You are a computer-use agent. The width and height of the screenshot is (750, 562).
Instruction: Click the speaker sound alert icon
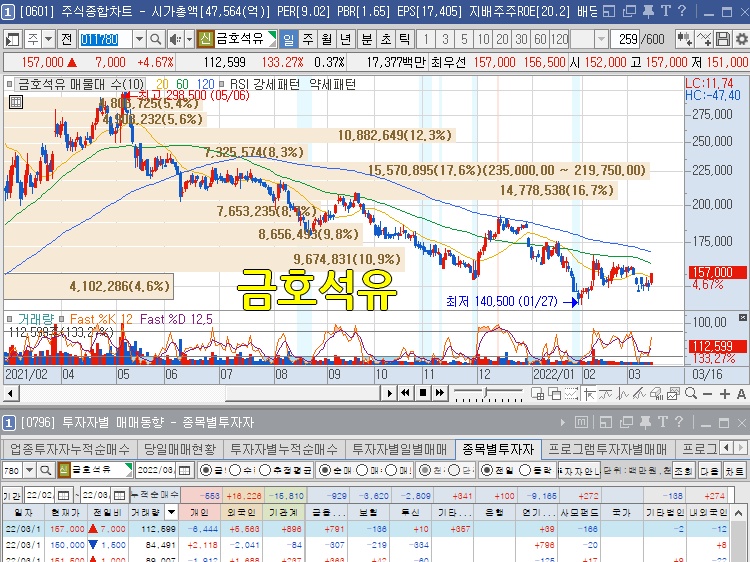click(x=175, y=39)
